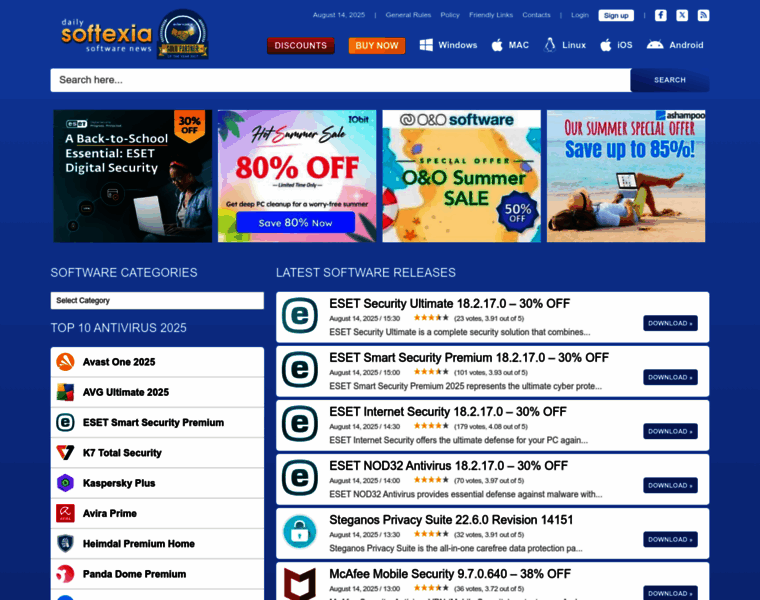Open the Ashampoo summer special offer banner
This screenshot has width=760, height=600.
pos(626,176)
